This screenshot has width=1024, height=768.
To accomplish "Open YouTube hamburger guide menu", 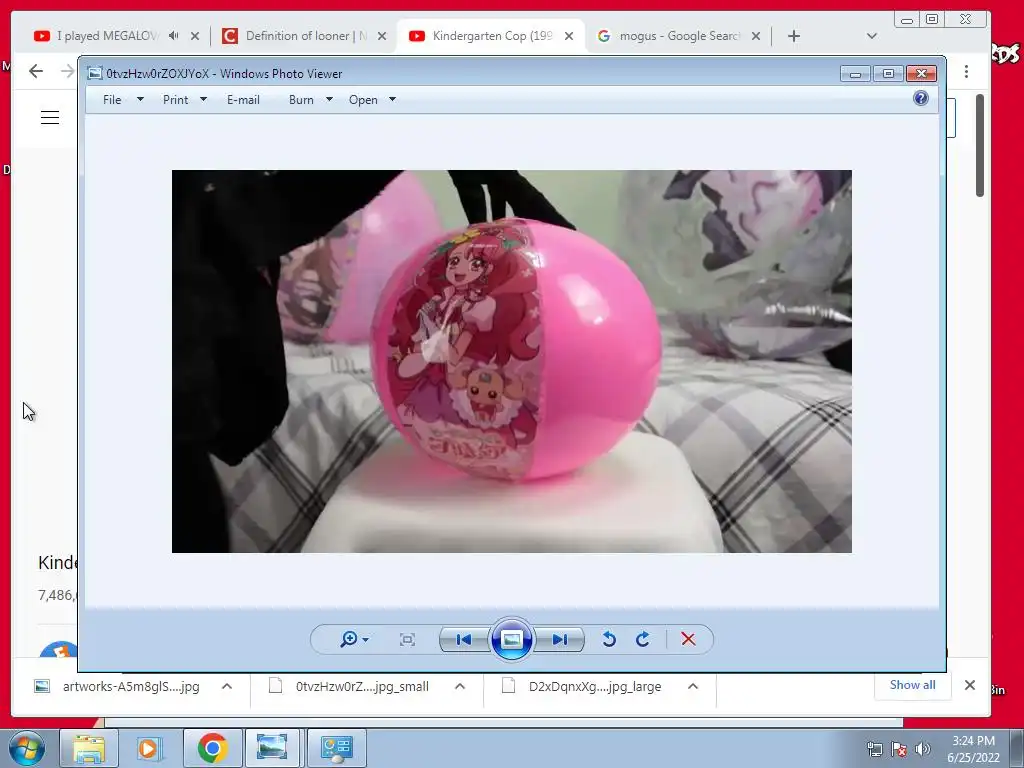I will pyautogui.click(x=50, y=118).
